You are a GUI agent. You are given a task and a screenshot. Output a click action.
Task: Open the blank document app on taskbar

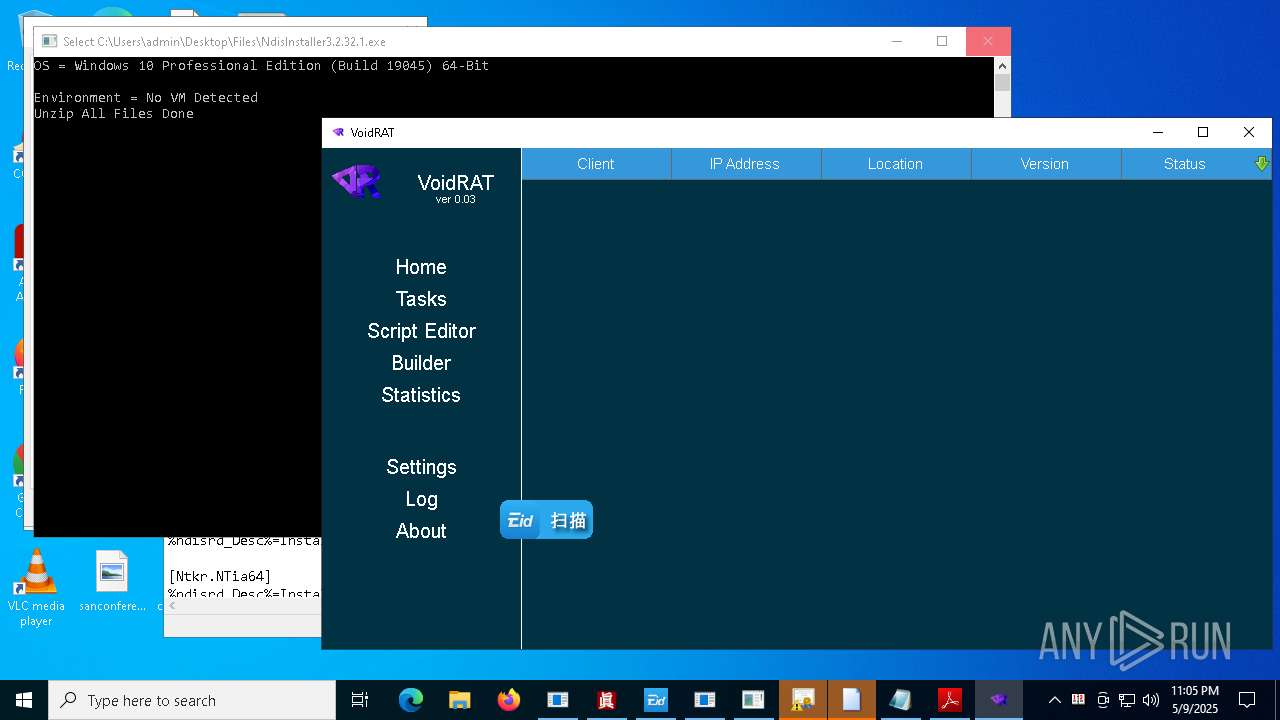tap(852, 700)
